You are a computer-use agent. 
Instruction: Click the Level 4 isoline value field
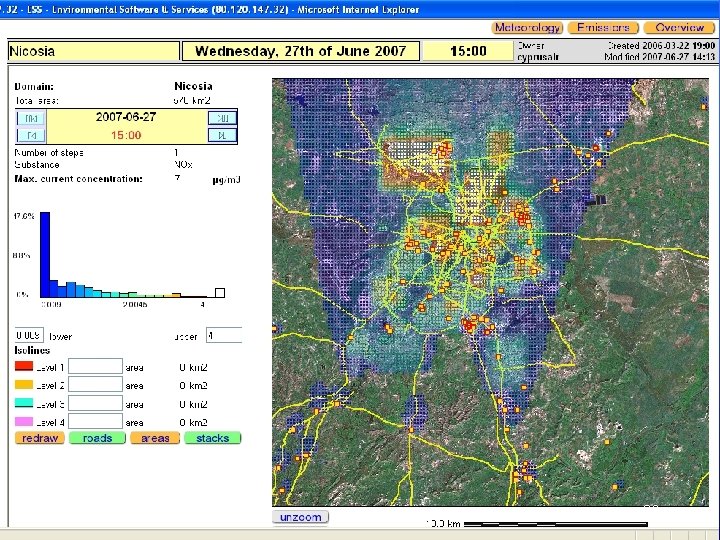click(x=95, y=421)
